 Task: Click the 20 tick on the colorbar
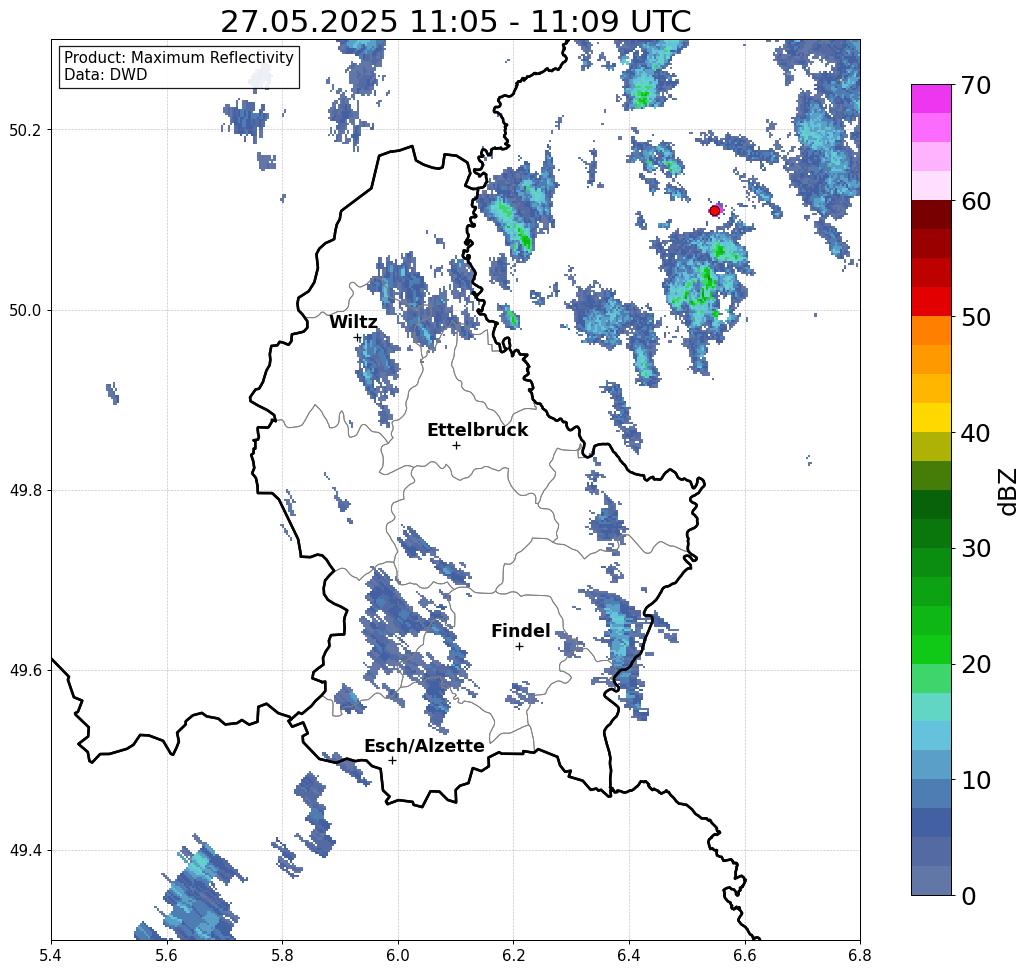[x=975, y=664]
